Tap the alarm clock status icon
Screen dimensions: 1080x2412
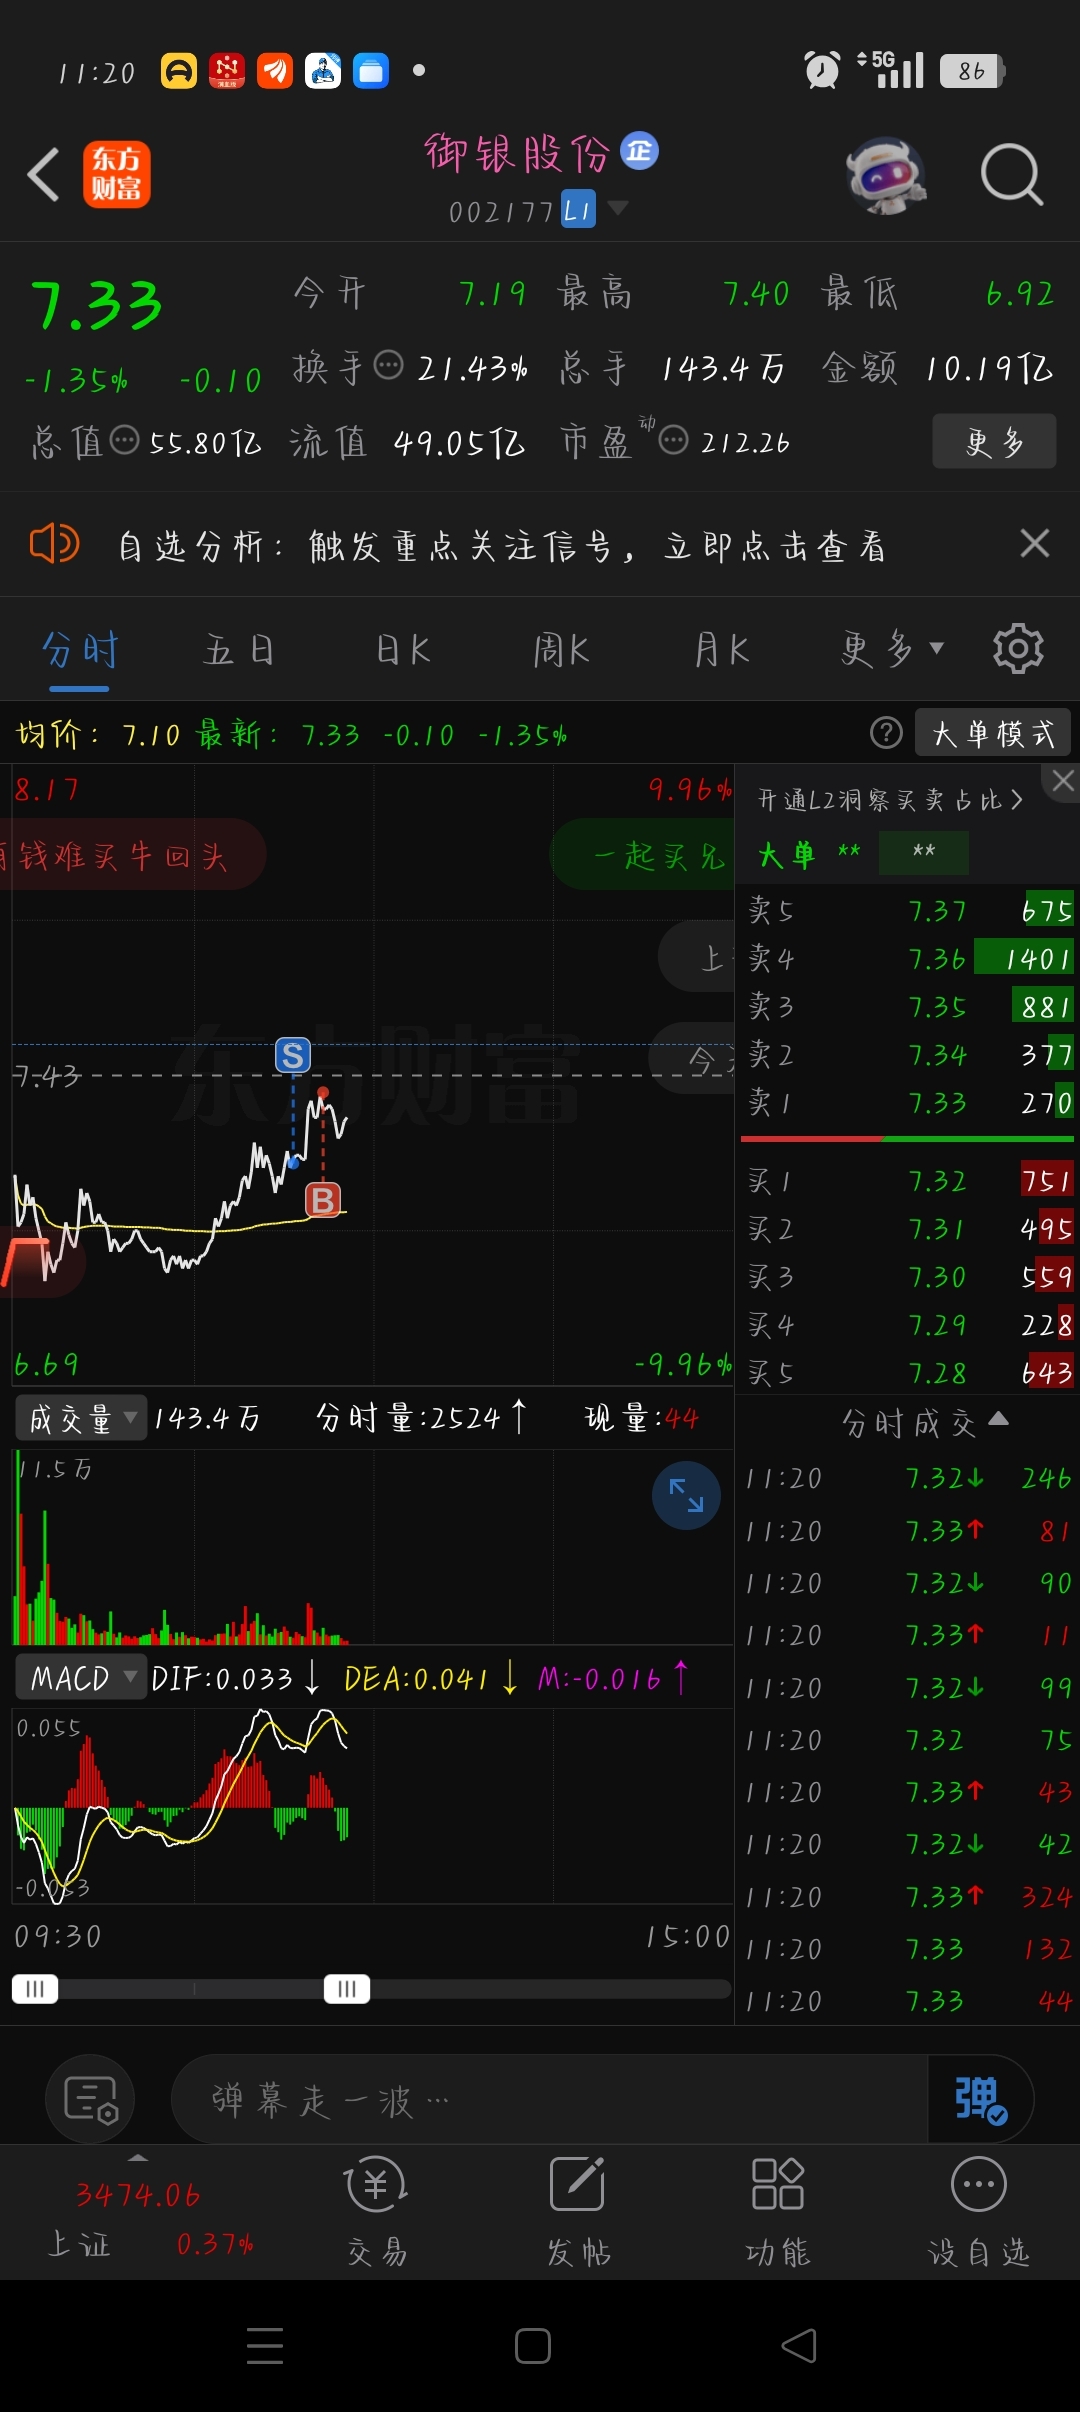click(x=822, y=70)
